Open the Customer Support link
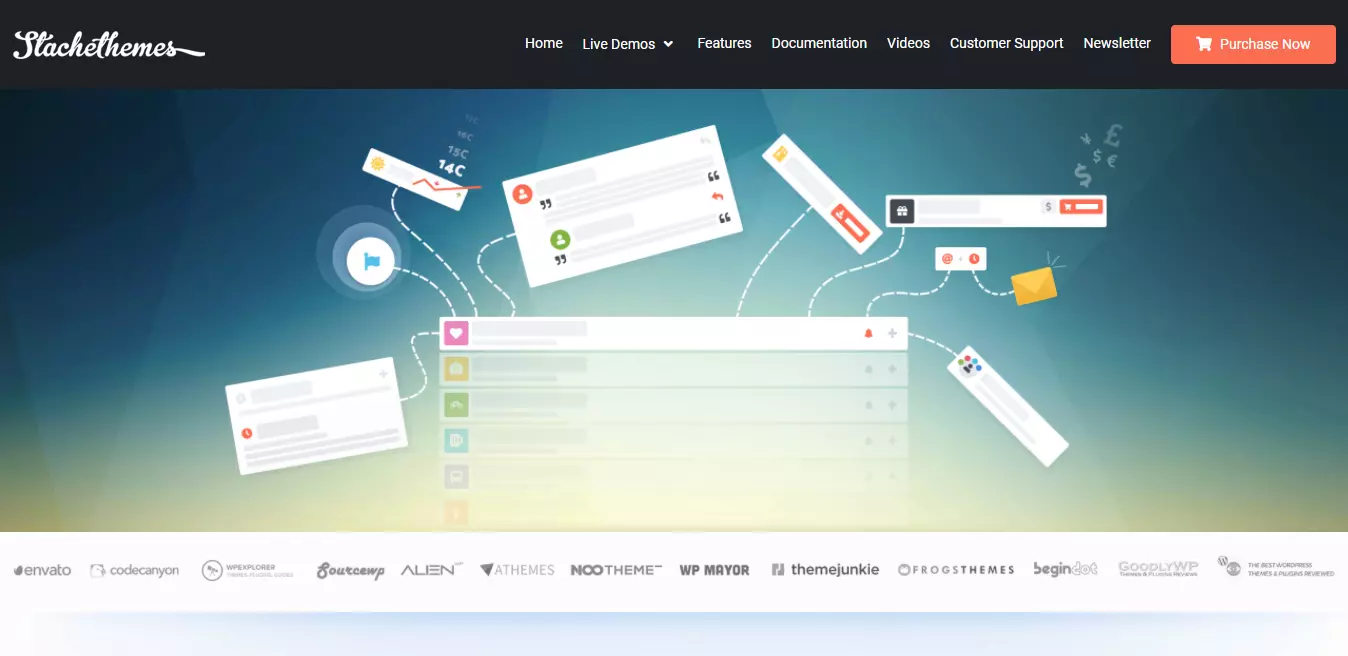1348x656 pixels. [x=1007, y=43]
